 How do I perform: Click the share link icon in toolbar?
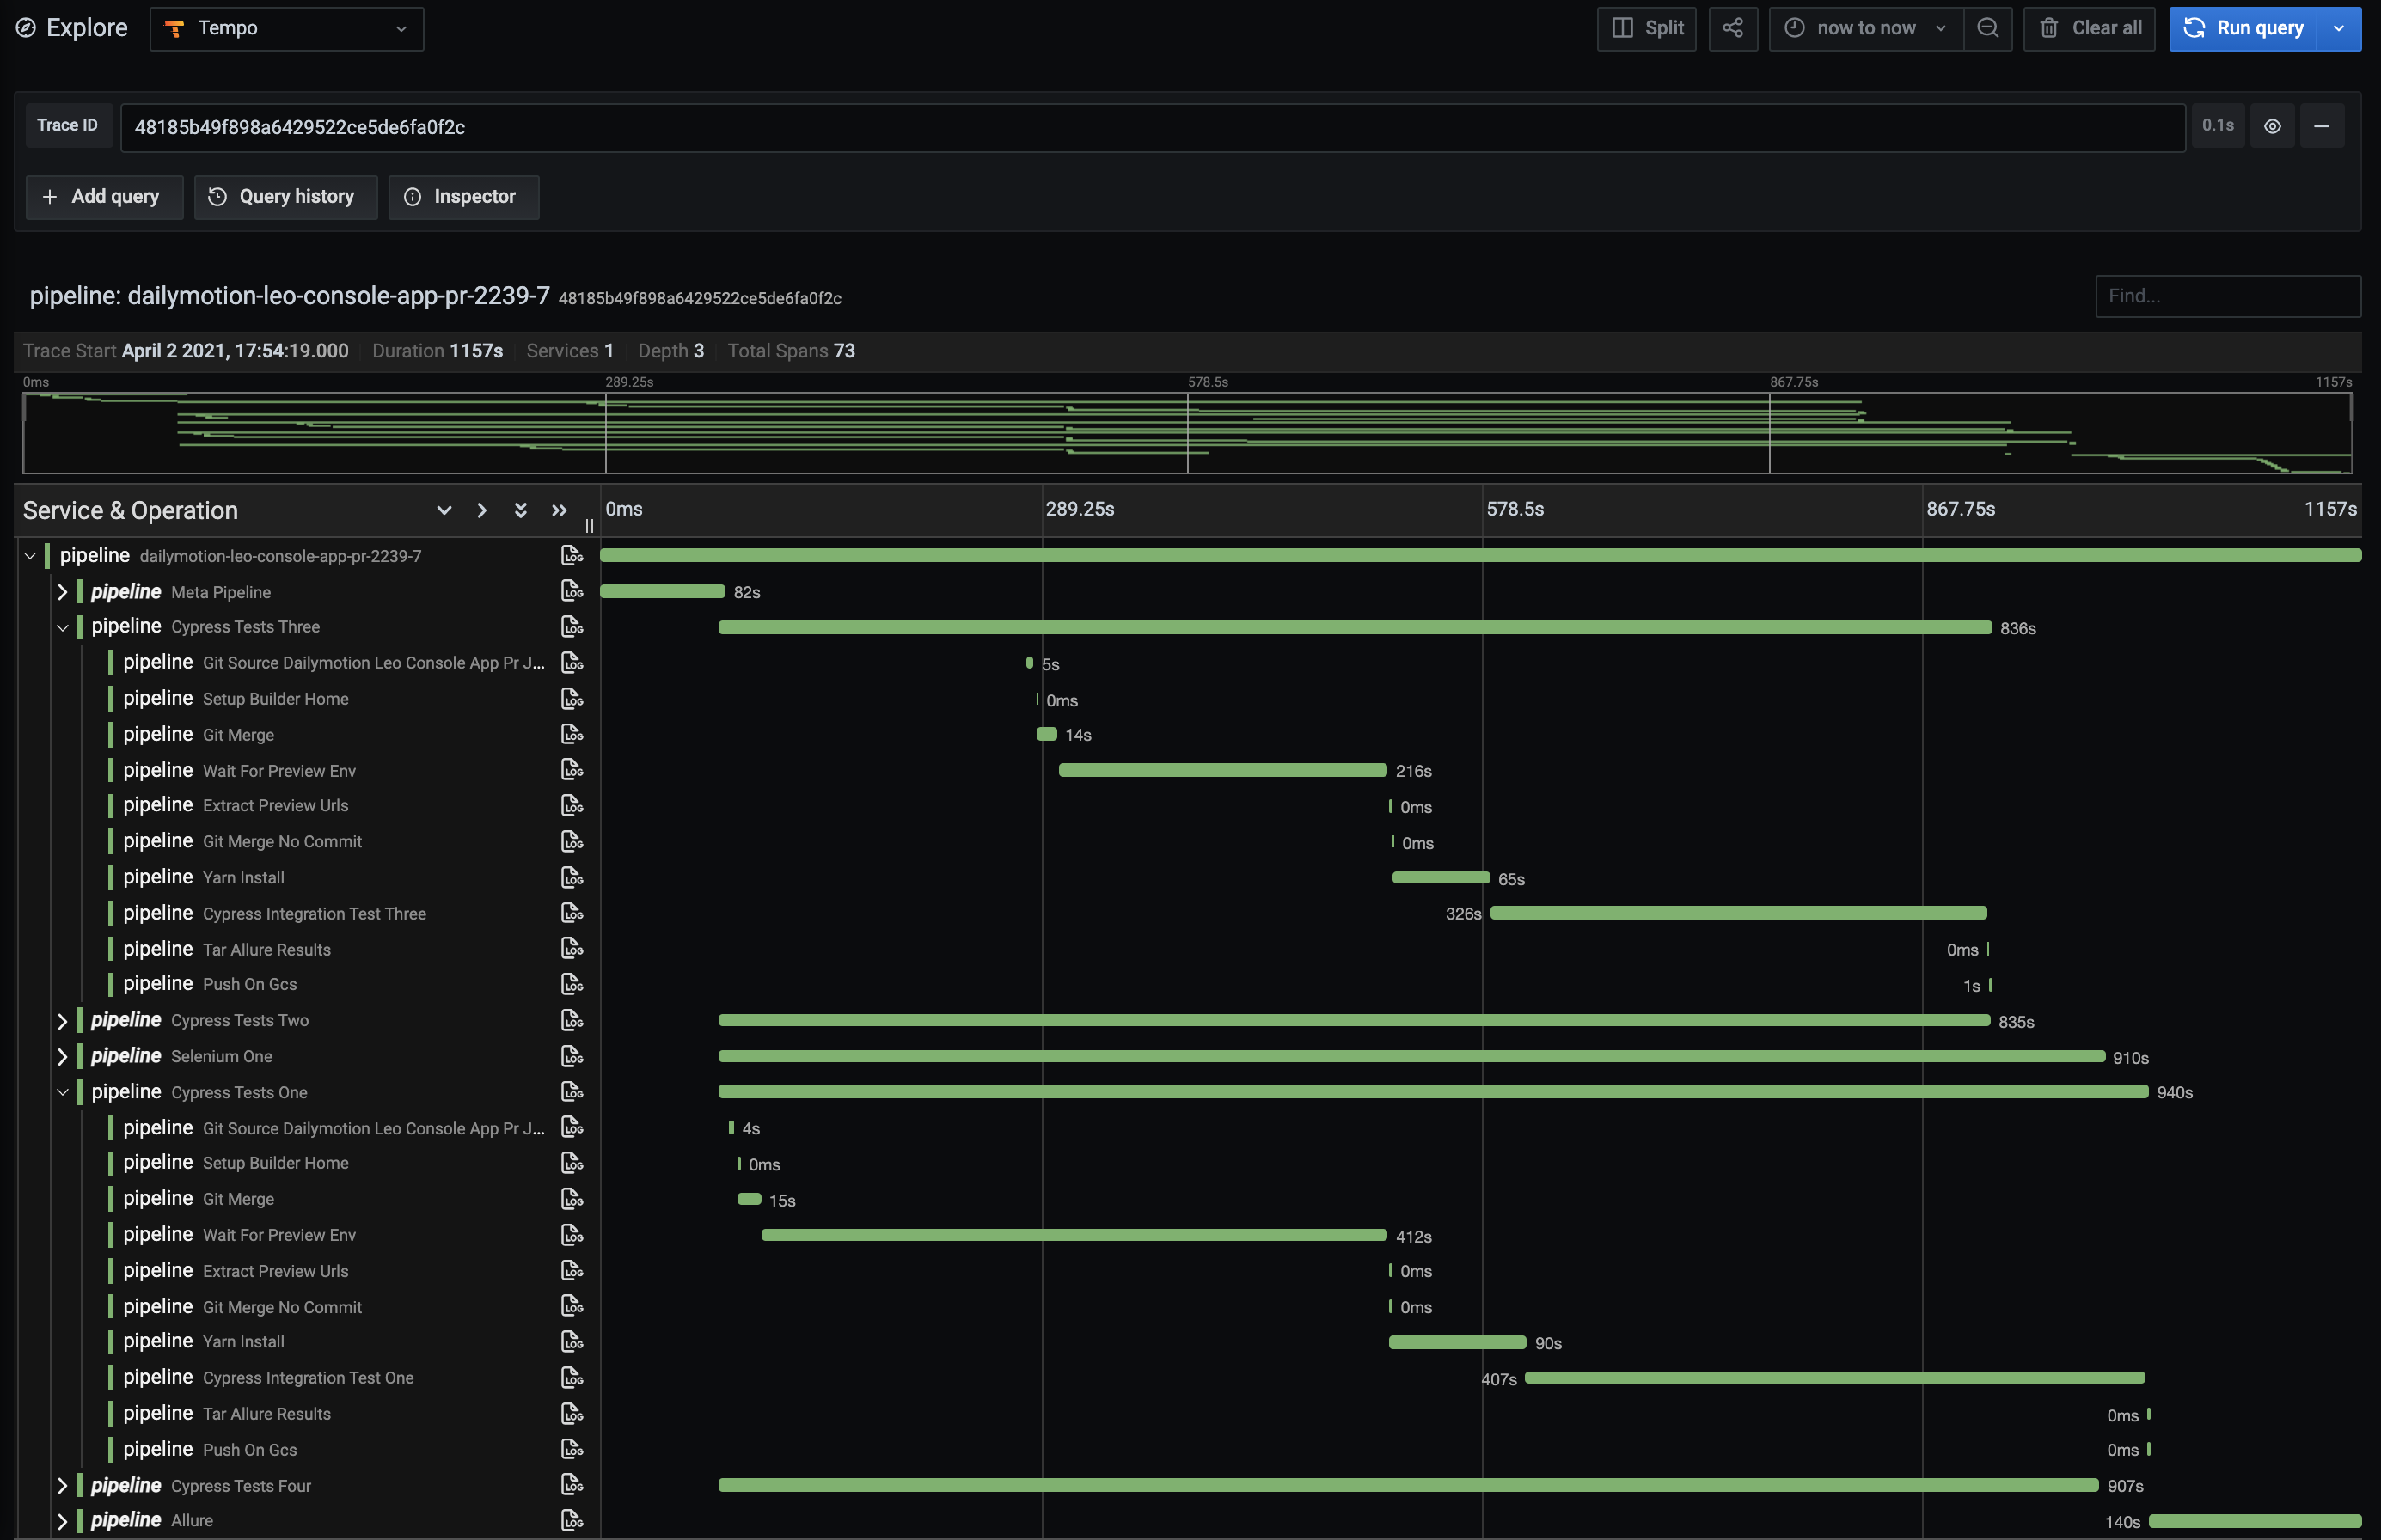[1732, 28]
